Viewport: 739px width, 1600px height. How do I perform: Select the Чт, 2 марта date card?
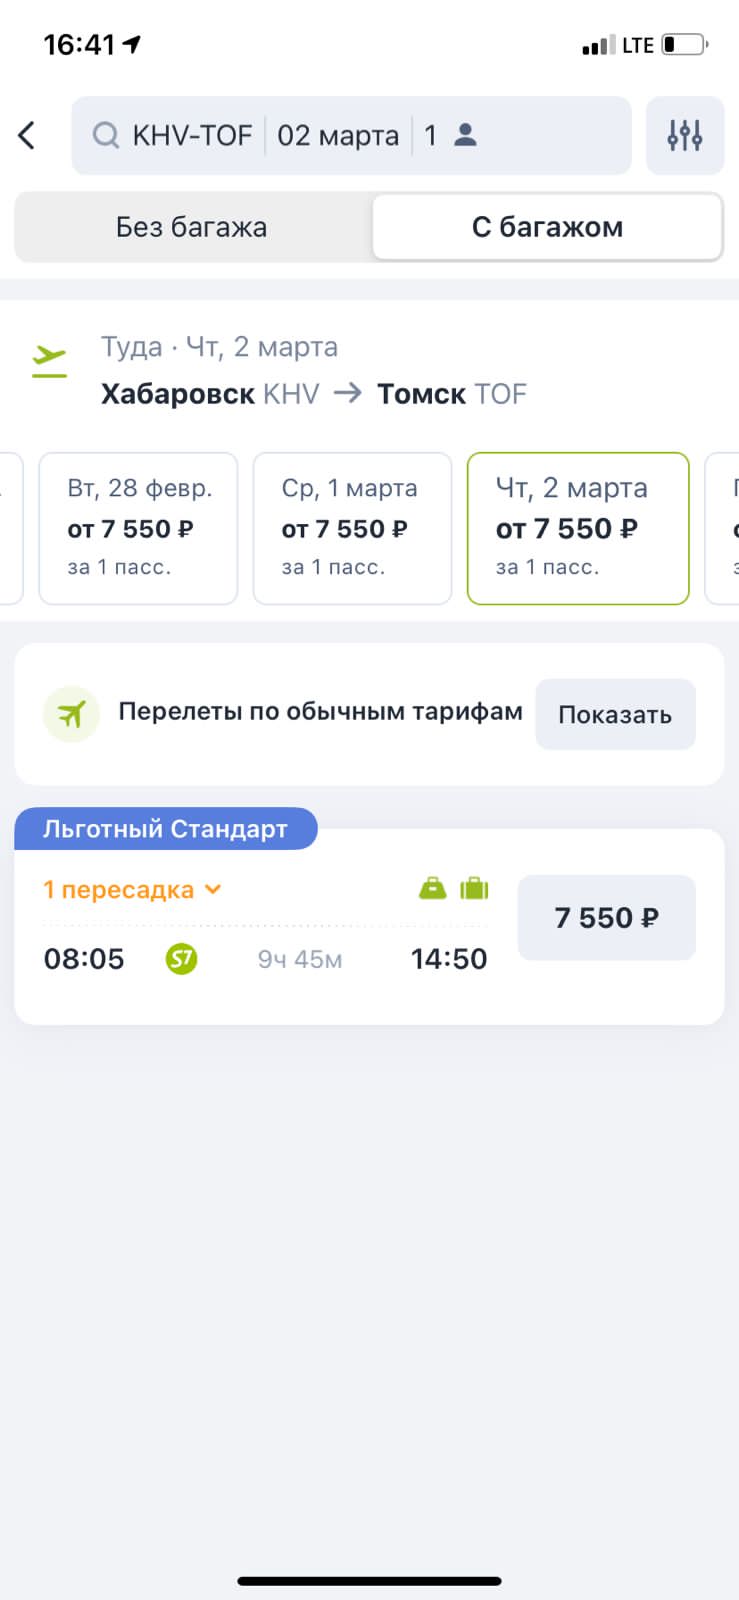click(x=578, y=528)
